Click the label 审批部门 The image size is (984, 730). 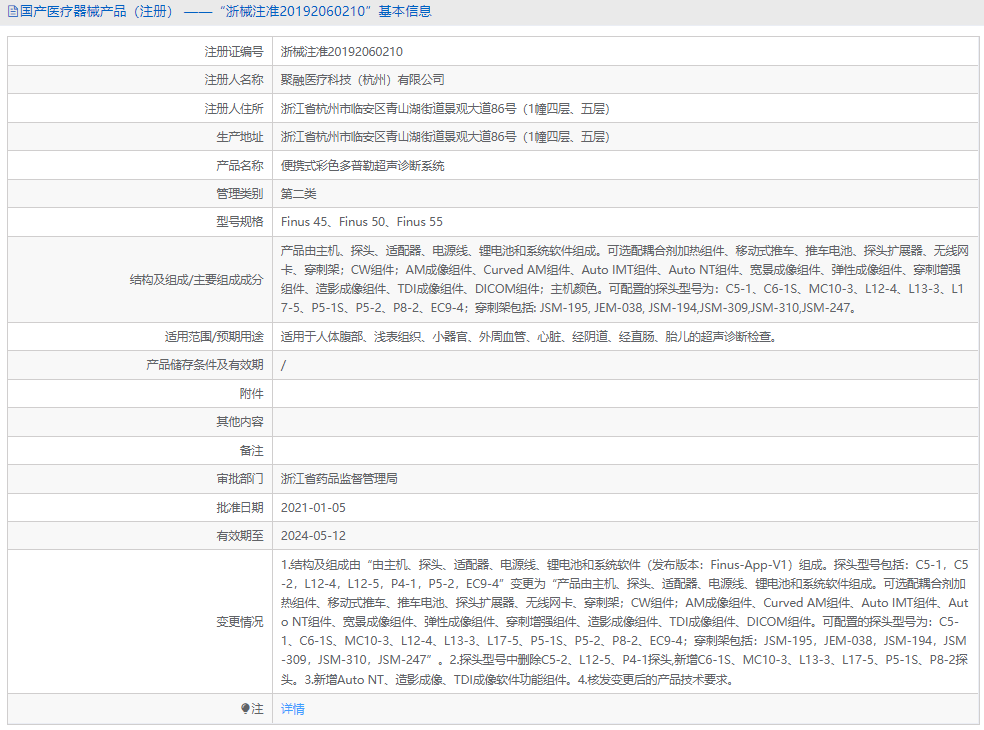pos(240,479)
